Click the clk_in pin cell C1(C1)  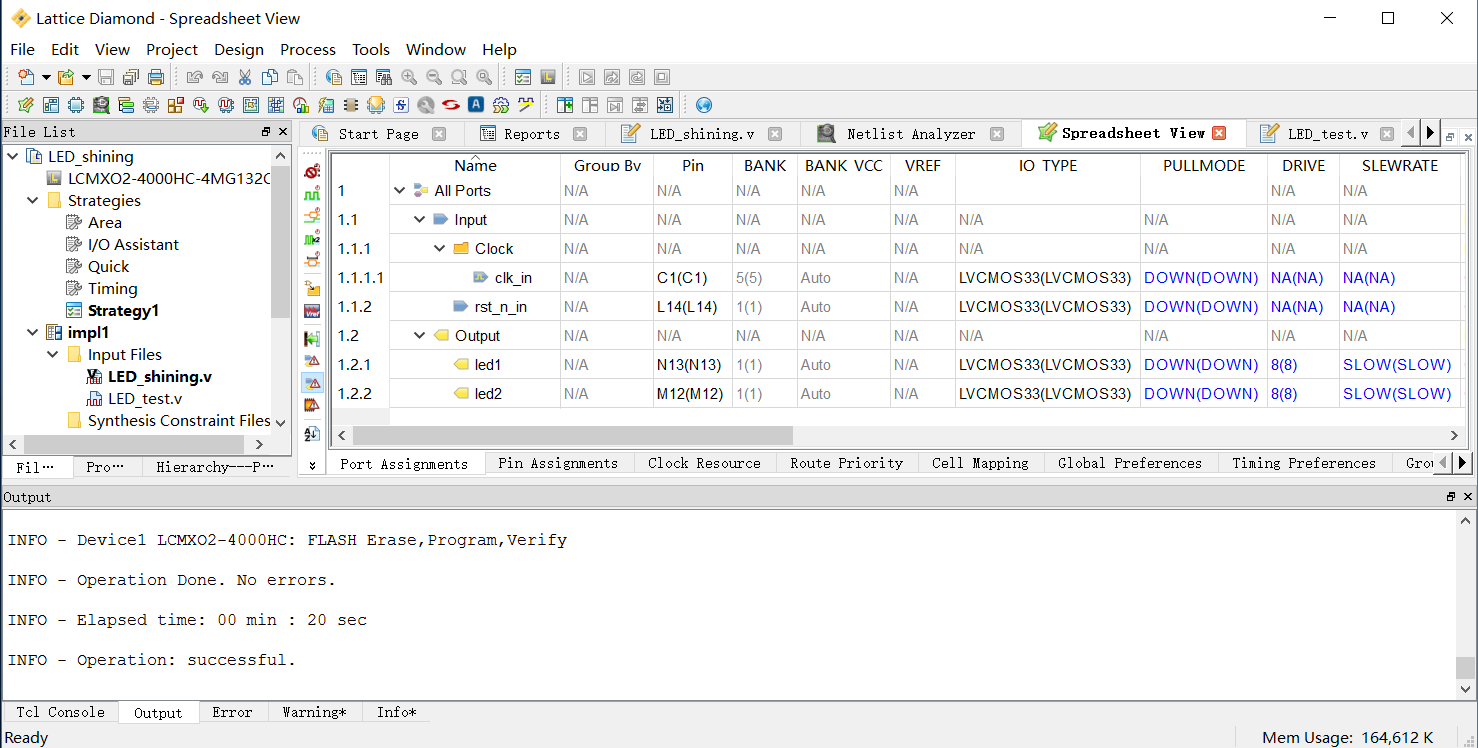pyautogui.click(x=693, y=277)
